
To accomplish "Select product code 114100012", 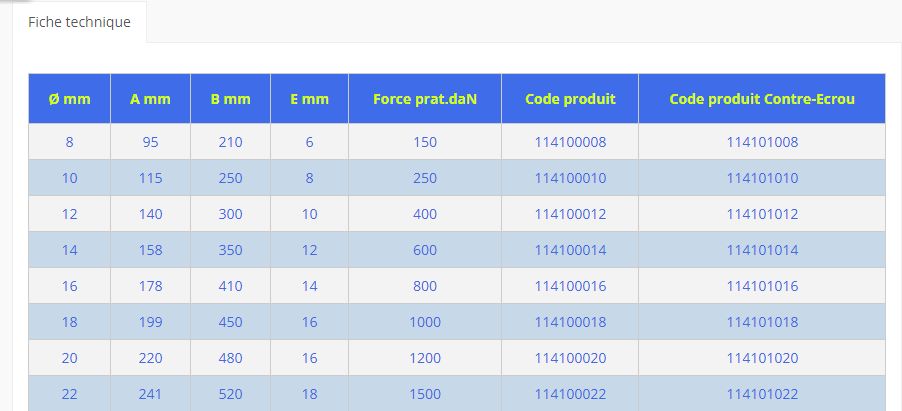I will 570,214.
